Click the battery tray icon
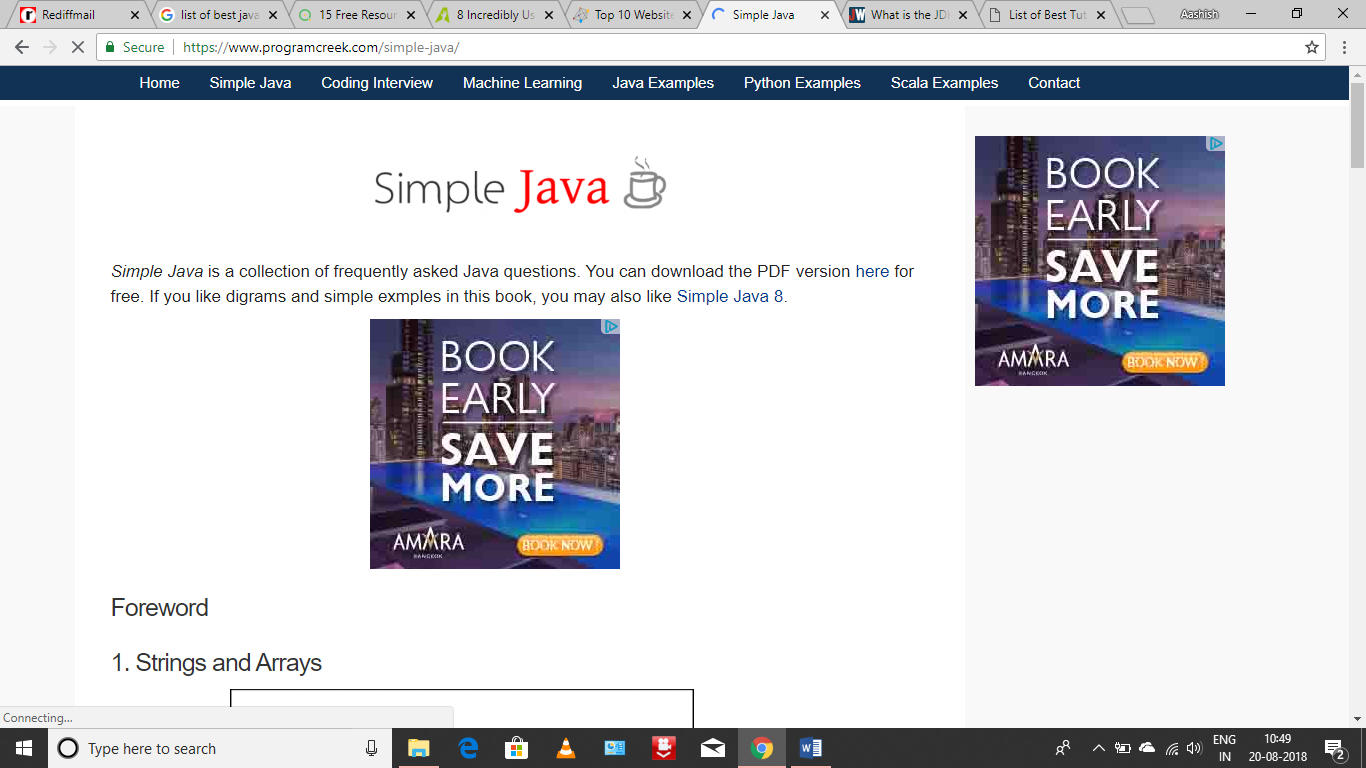The width and height of the screenshot is (1366, 768). [1123, 748]
